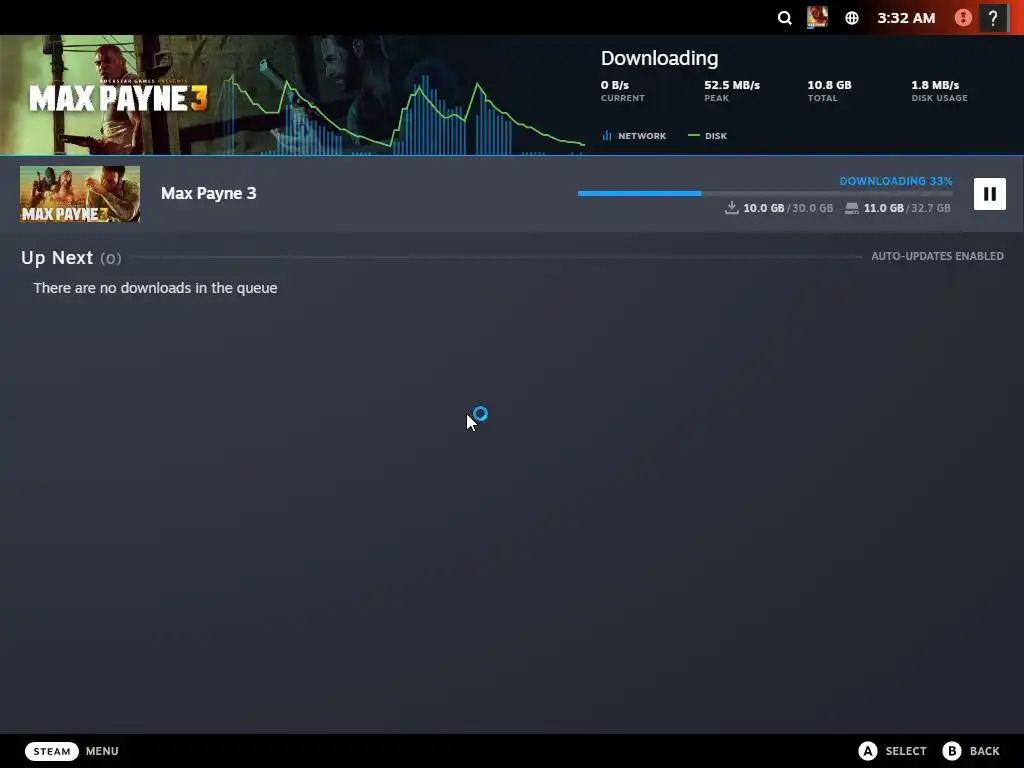The height and width of the screenshot is (768, 1024).
Task: Click the Downloading header title
Action: [x=659, y=58]
